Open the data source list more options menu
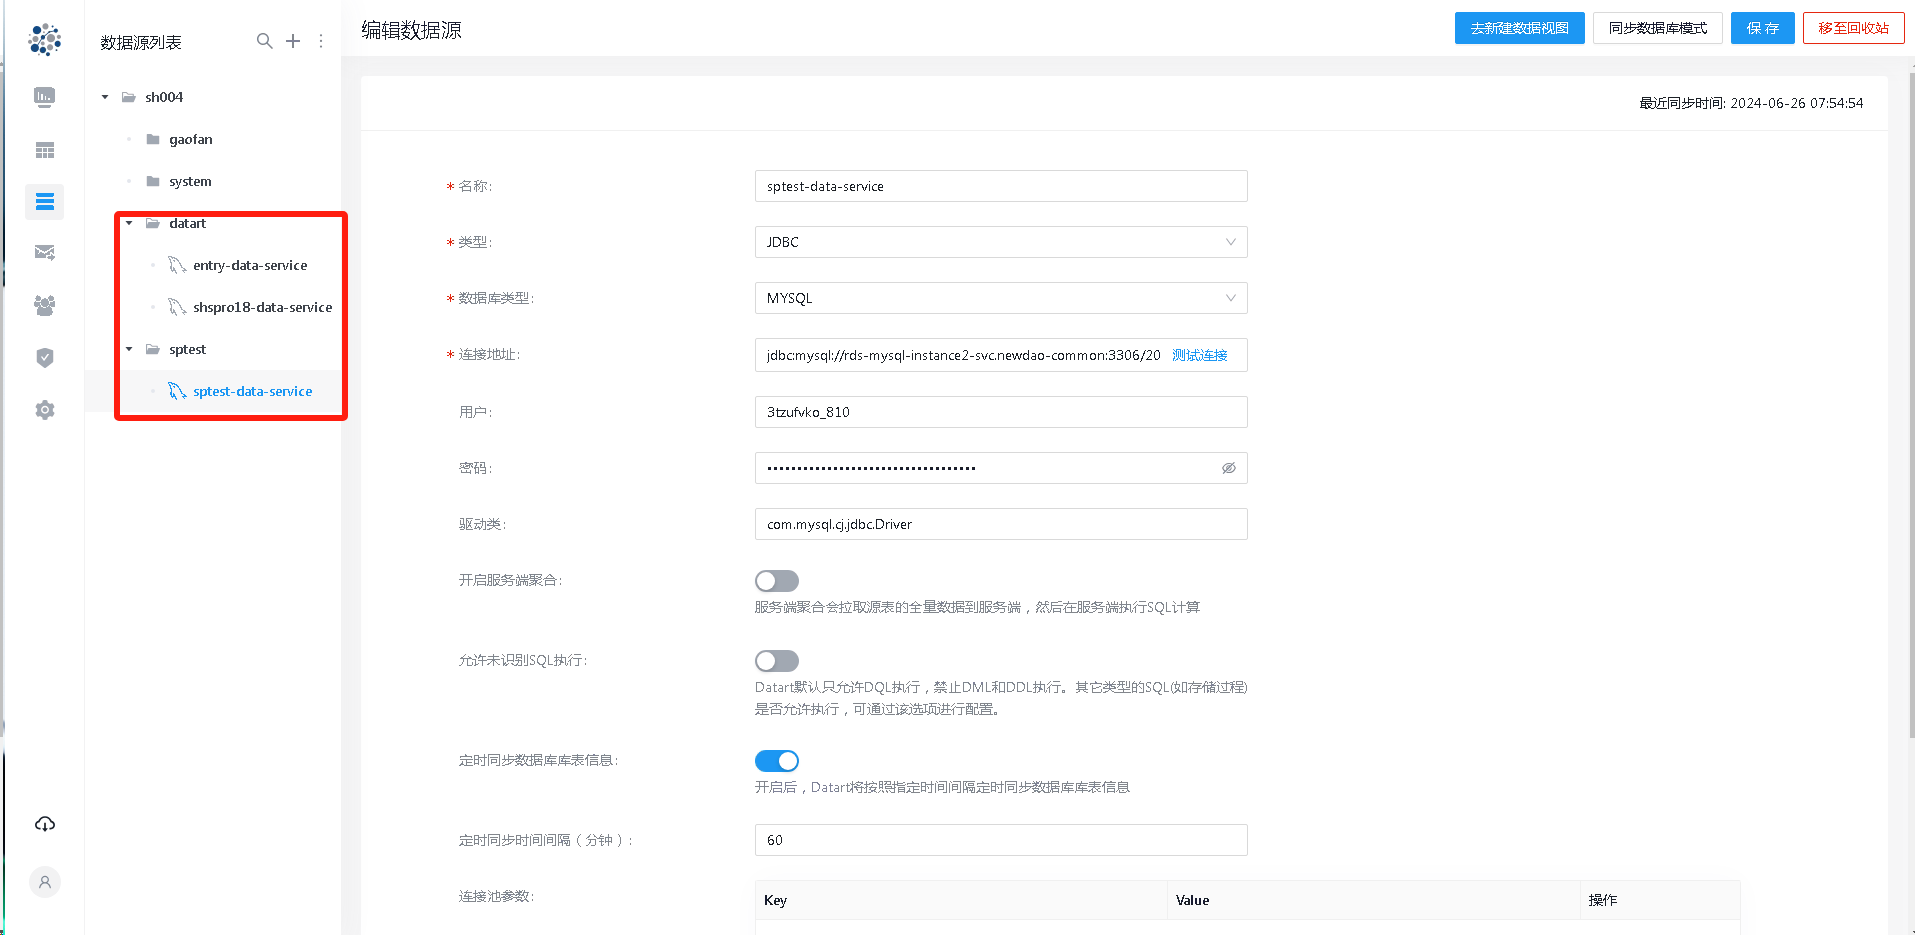The height and width of the screenshot is (935, 1915). click(x=321, y=41)
